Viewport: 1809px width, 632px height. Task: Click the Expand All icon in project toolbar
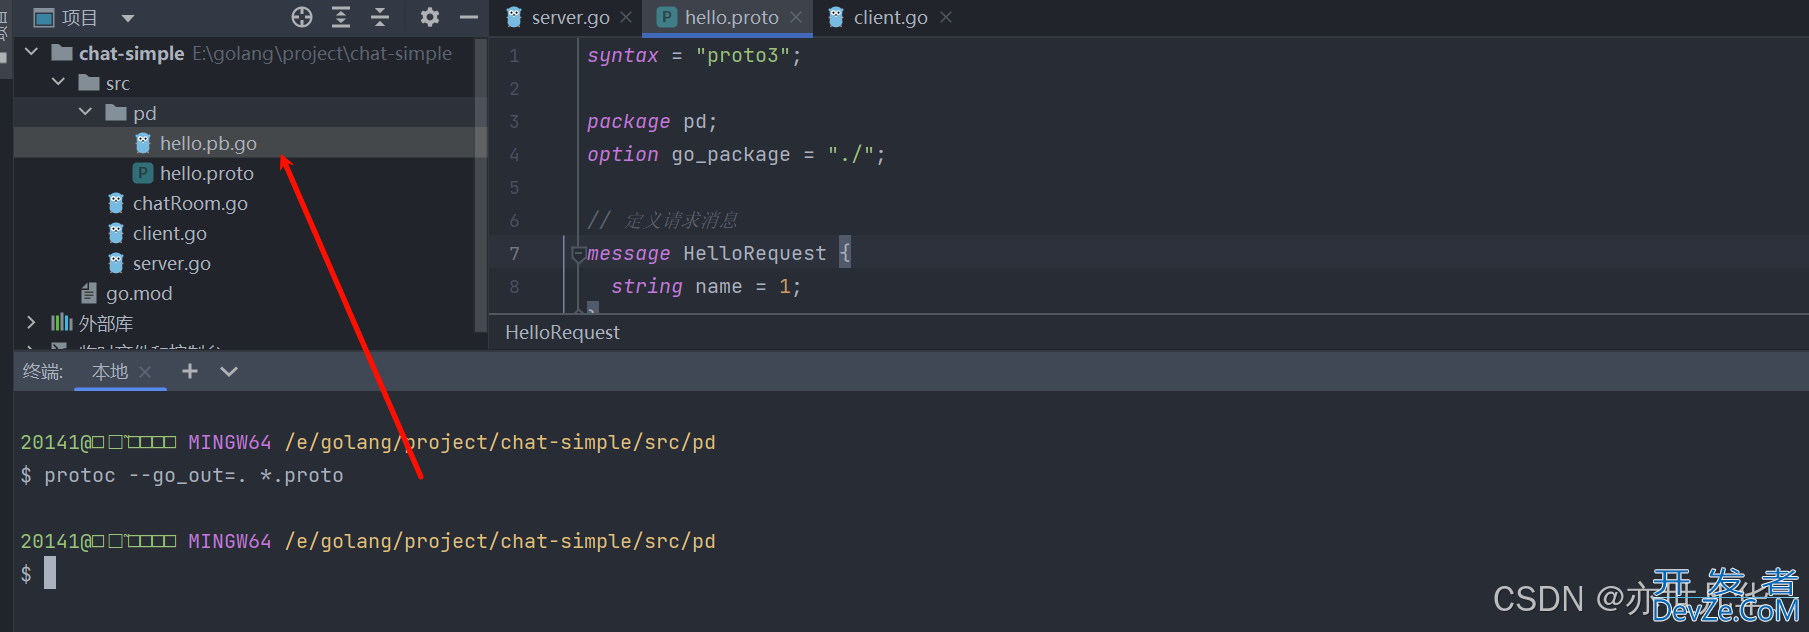tap(341, 17)
